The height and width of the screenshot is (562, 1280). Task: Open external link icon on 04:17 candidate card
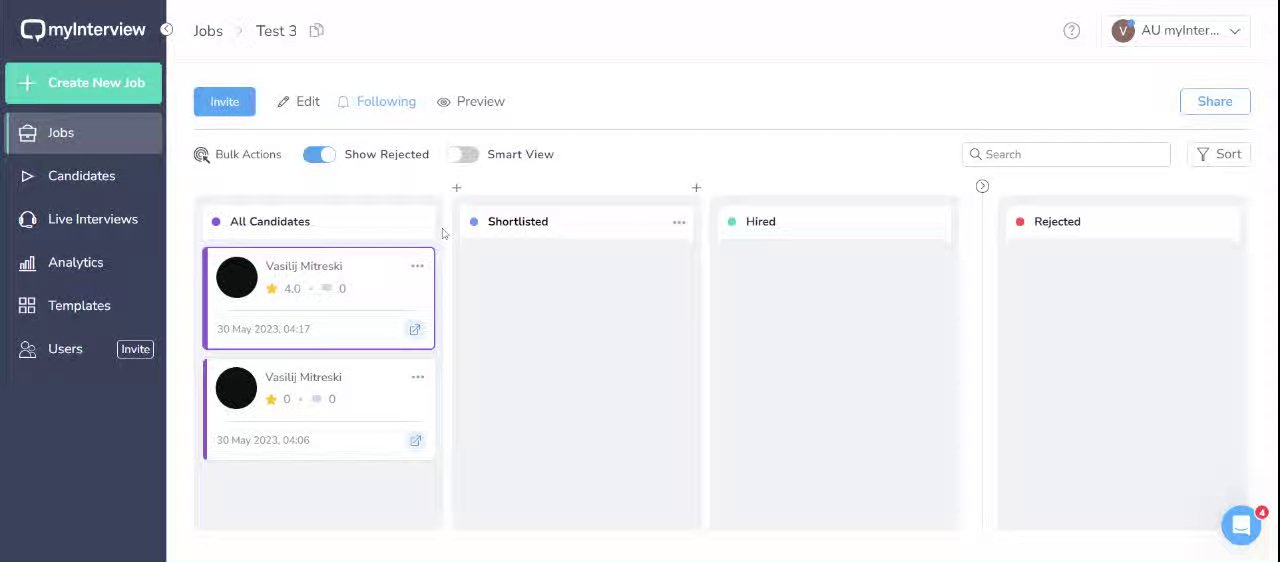[x=415, y=329]
